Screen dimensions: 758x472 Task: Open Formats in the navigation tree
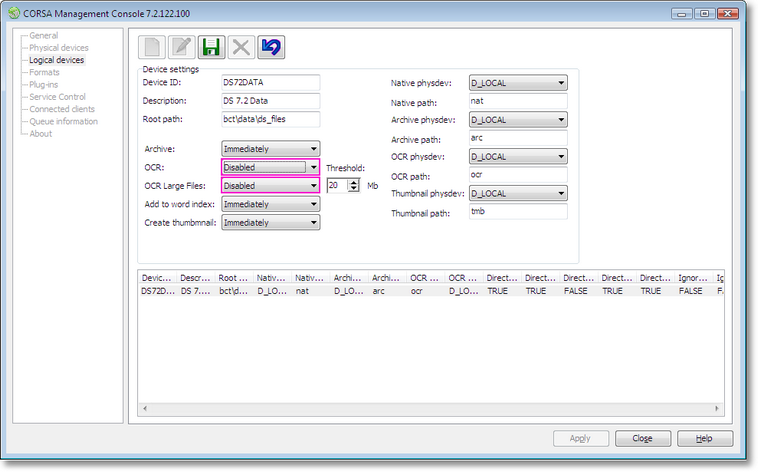coord(44,72)
